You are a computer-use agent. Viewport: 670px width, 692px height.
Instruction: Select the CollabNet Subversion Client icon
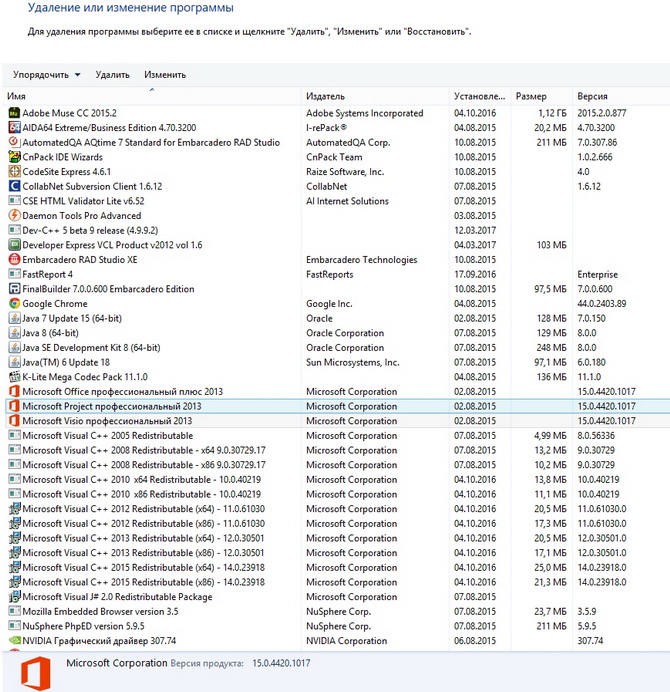(14, 186)
